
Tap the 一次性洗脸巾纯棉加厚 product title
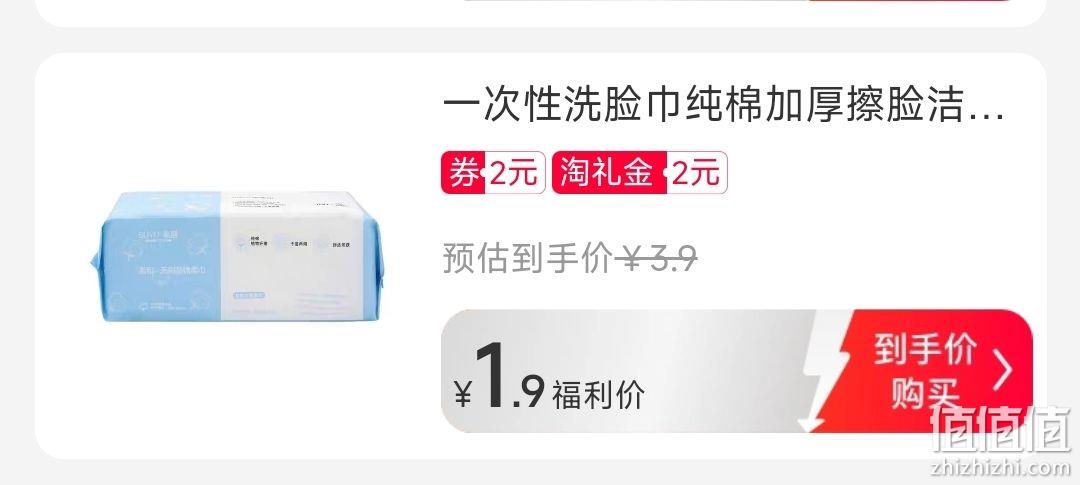723,107
